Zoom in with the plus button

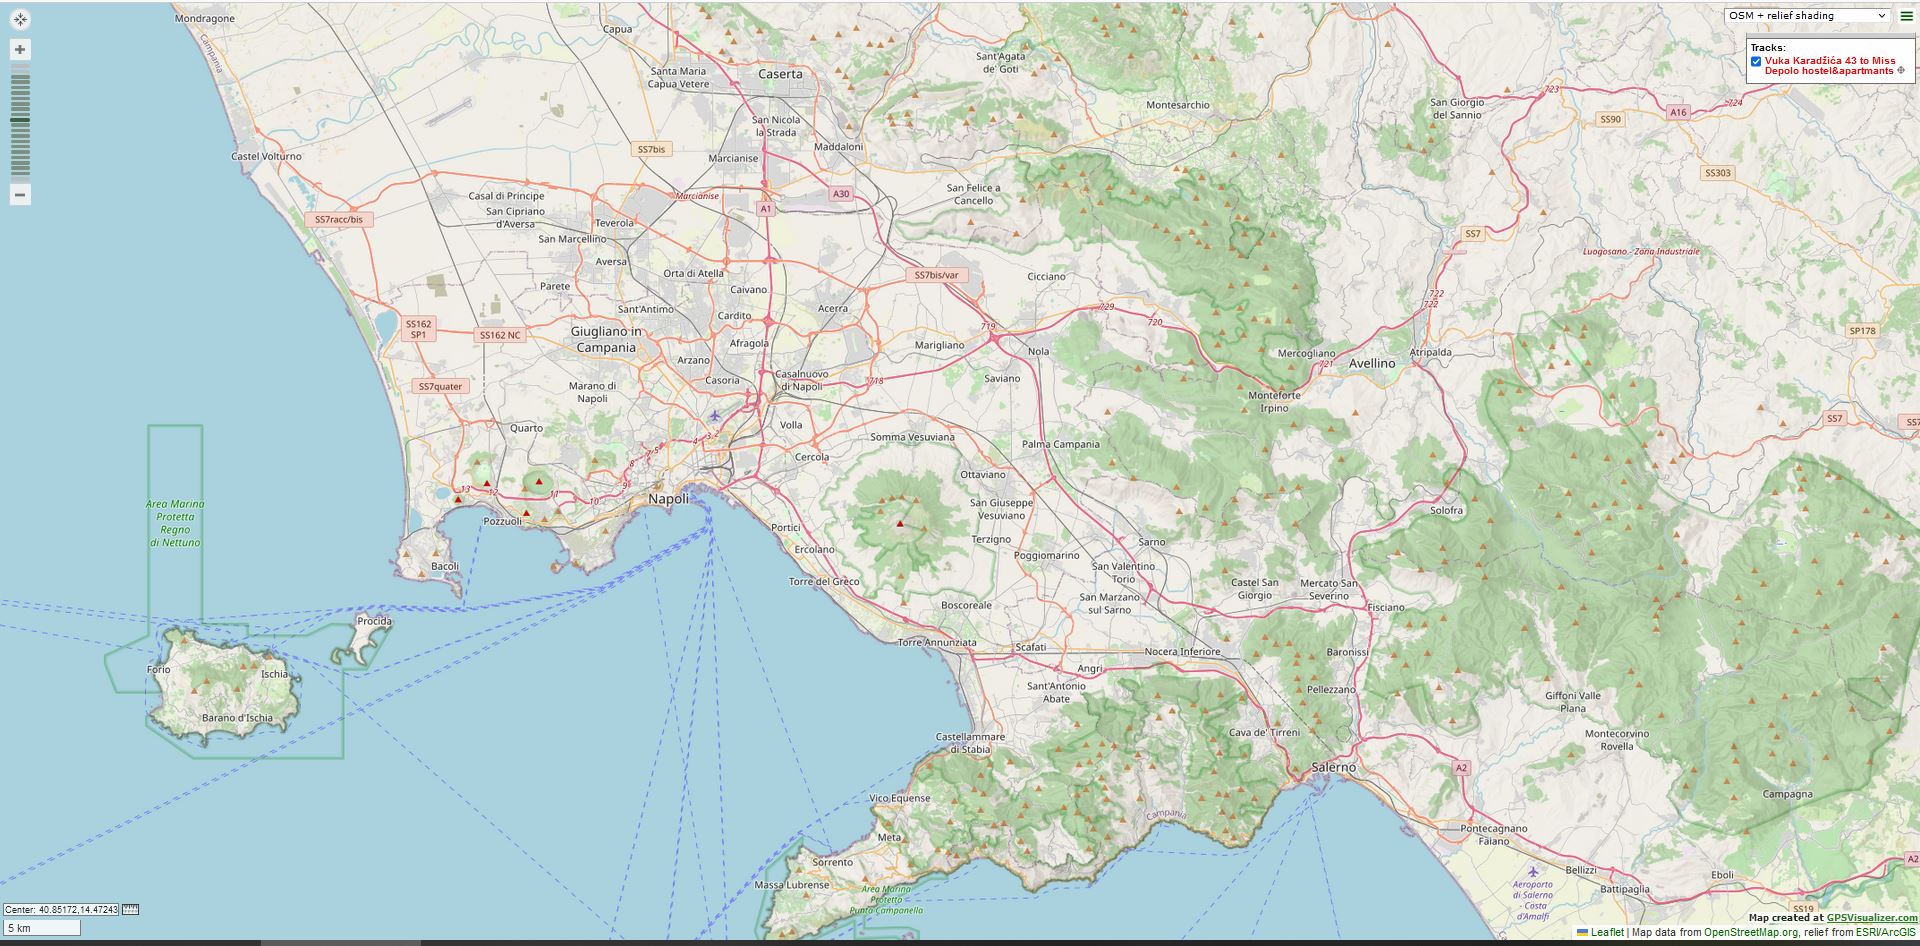pyautogui.click(x=20, y=49)
